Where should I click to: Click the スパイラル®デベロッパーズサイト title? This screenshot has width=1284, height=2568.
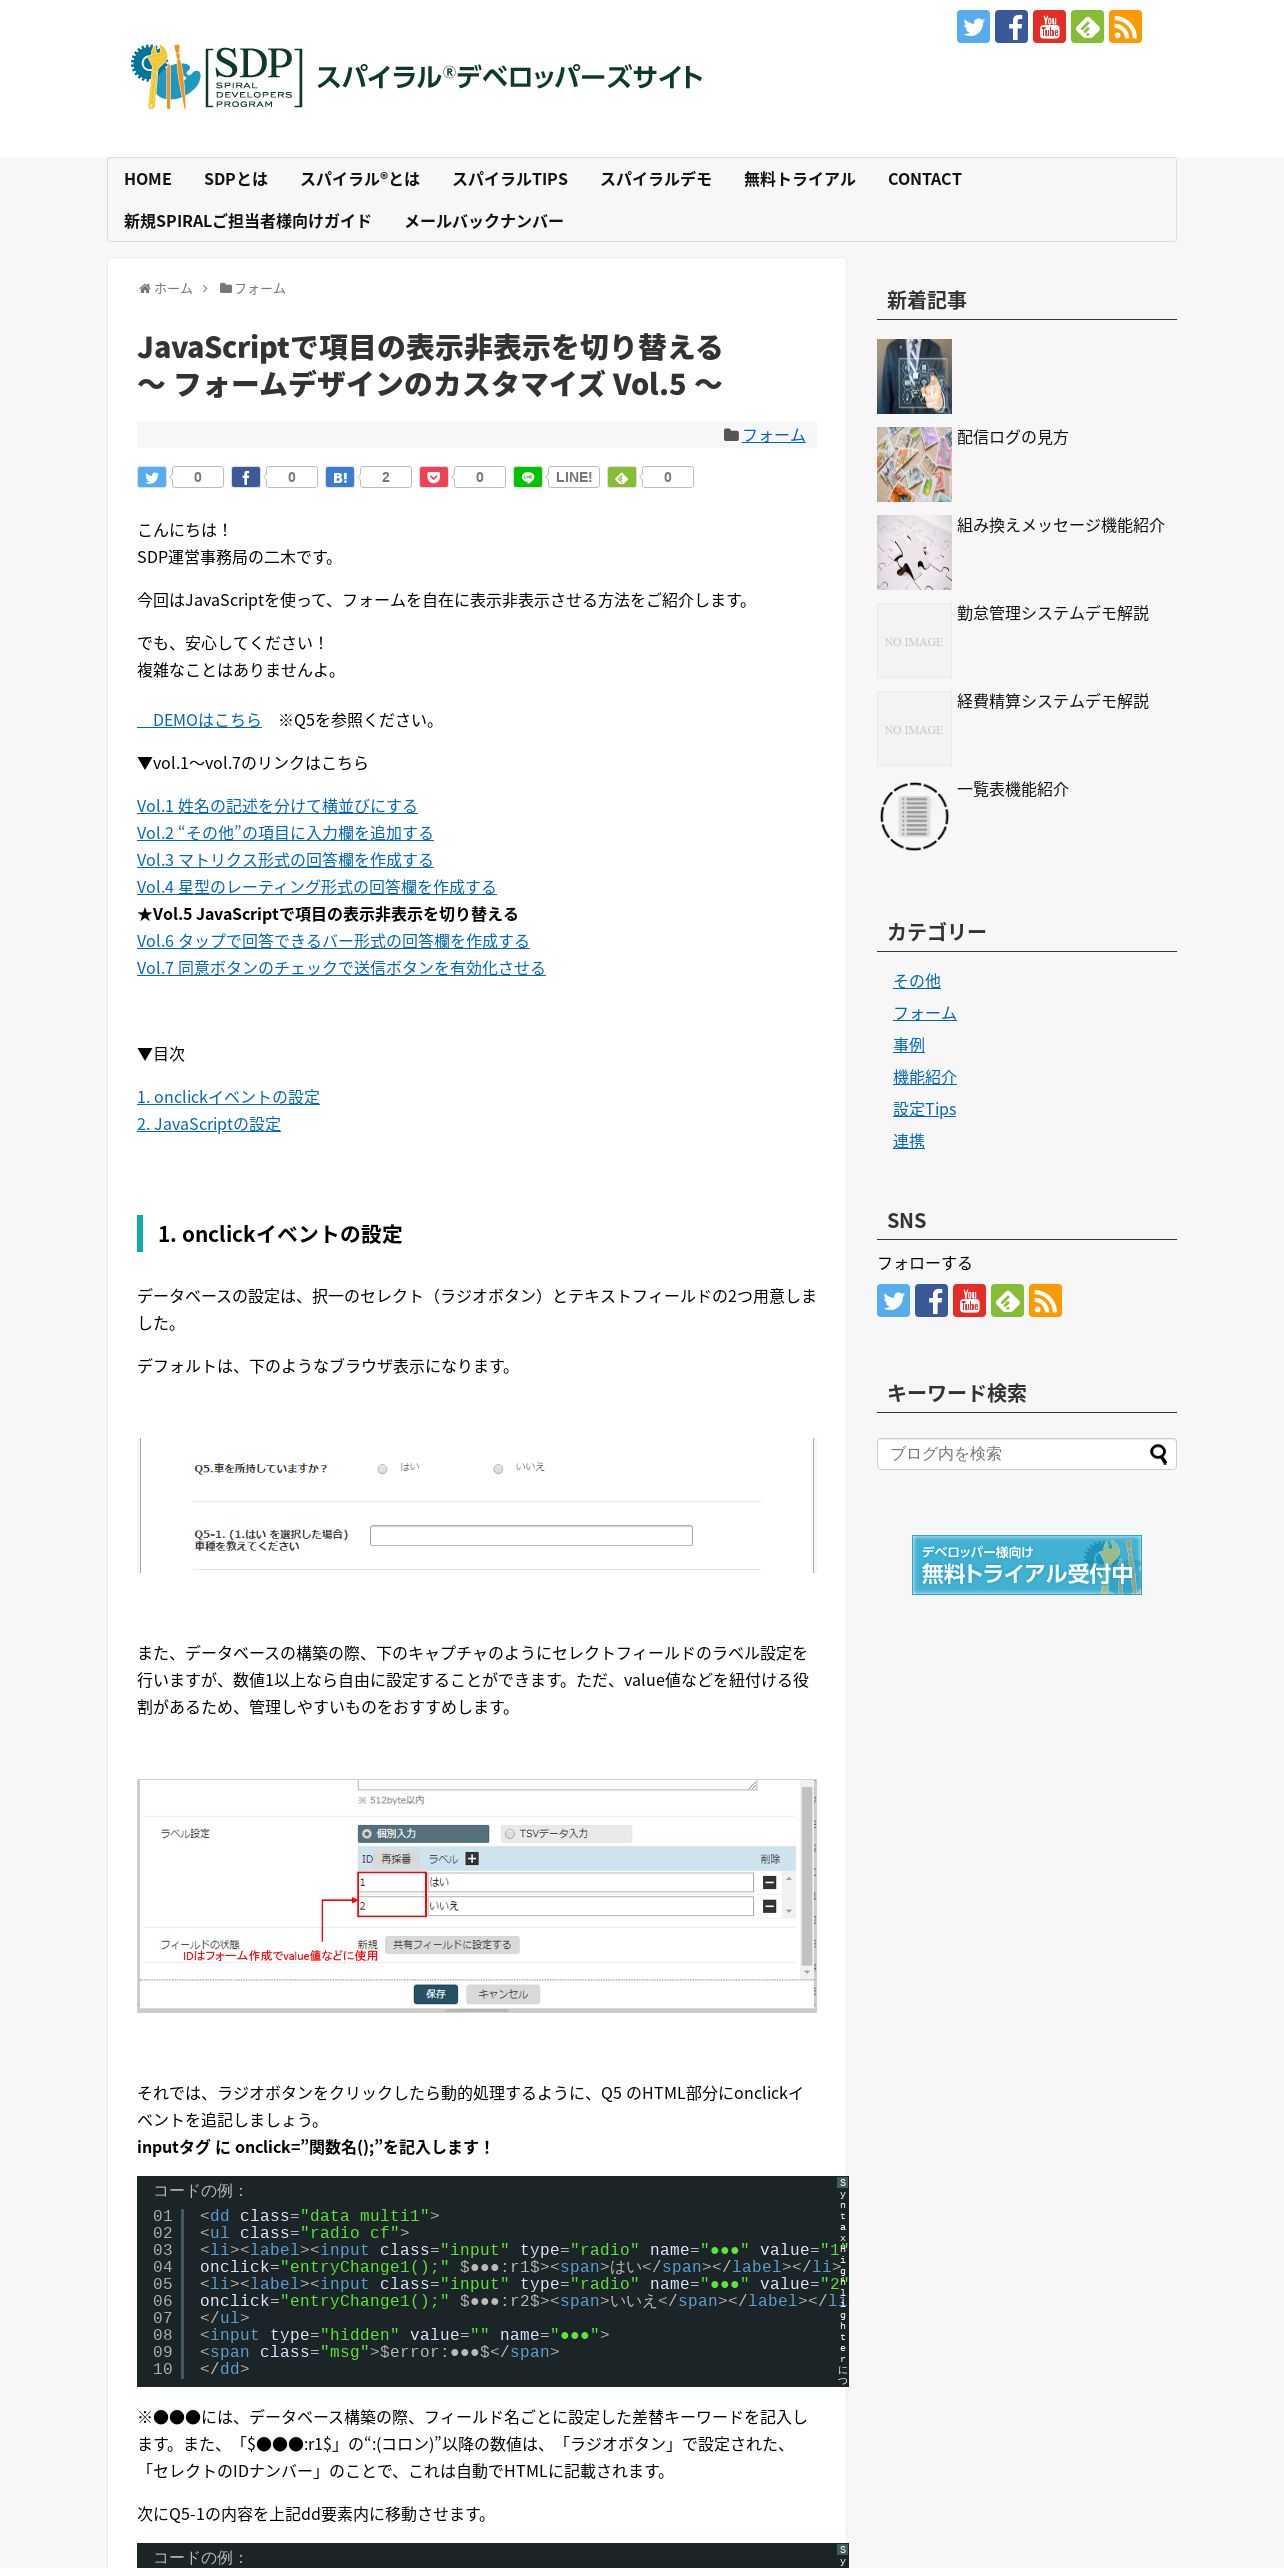point(510,77)
